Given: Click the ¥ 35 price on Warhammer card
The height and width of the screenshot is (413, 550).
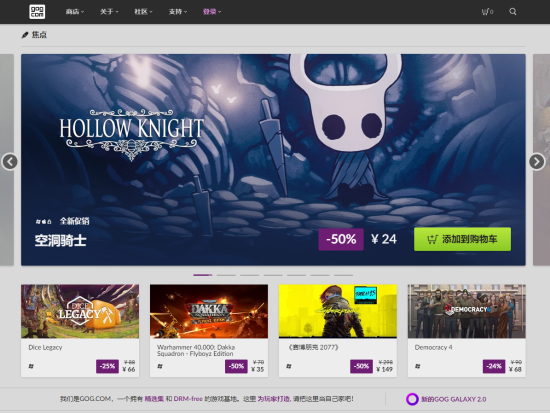Looking at the screenshot, I should click(257, 369).
